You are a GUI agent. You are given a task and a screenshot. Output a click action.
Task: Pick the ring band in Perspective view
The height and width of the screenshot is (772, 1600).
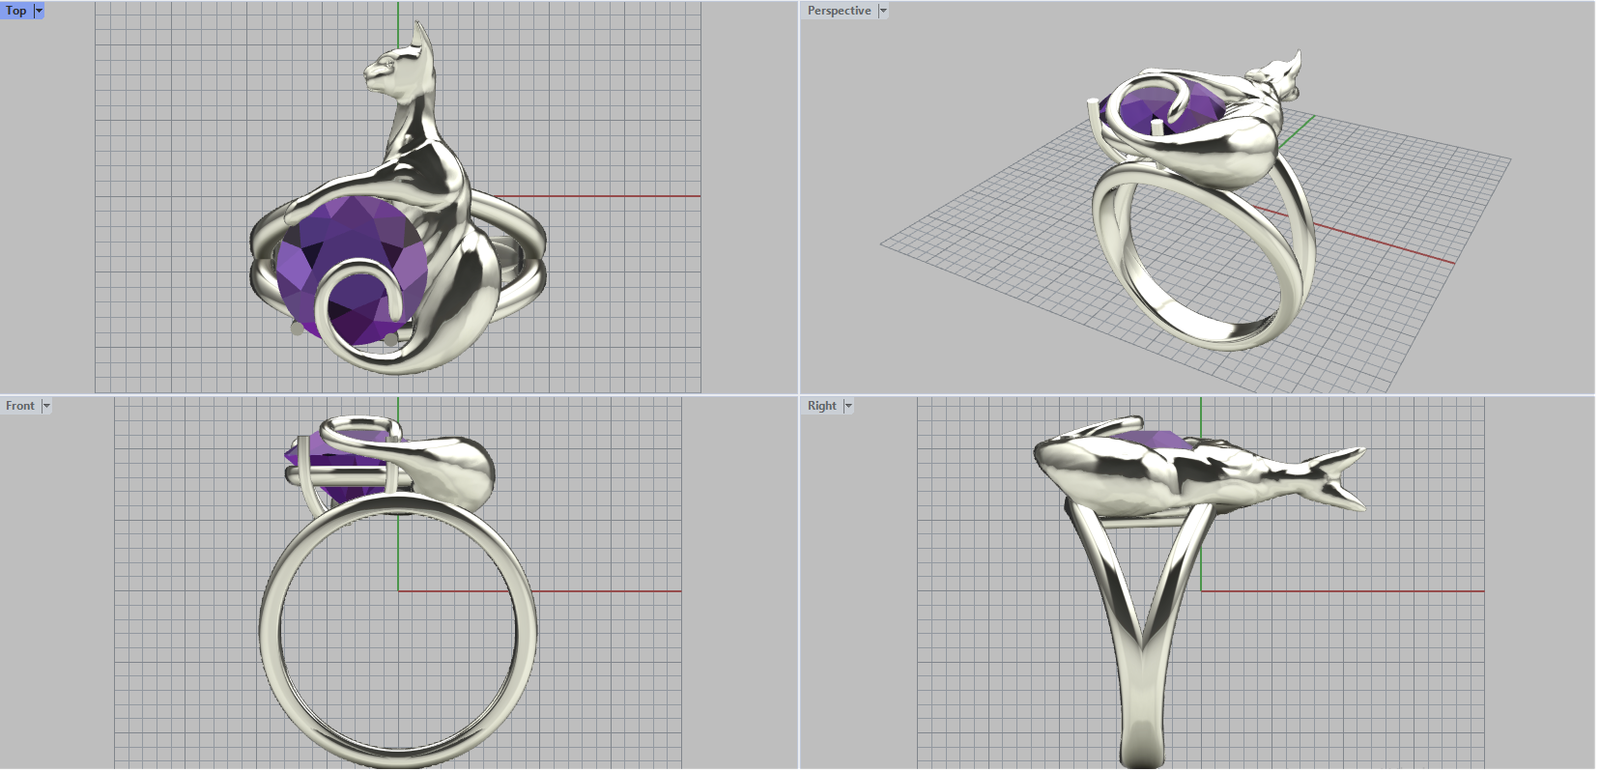click(x=1120, y=280)
